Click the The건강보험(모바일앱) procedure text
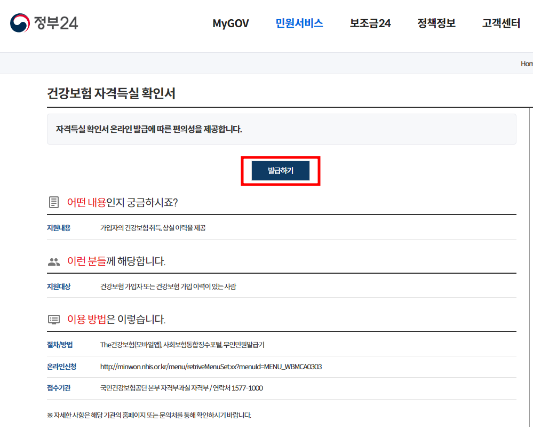Screen dimensions: 533x427 [x=182, y=345]
